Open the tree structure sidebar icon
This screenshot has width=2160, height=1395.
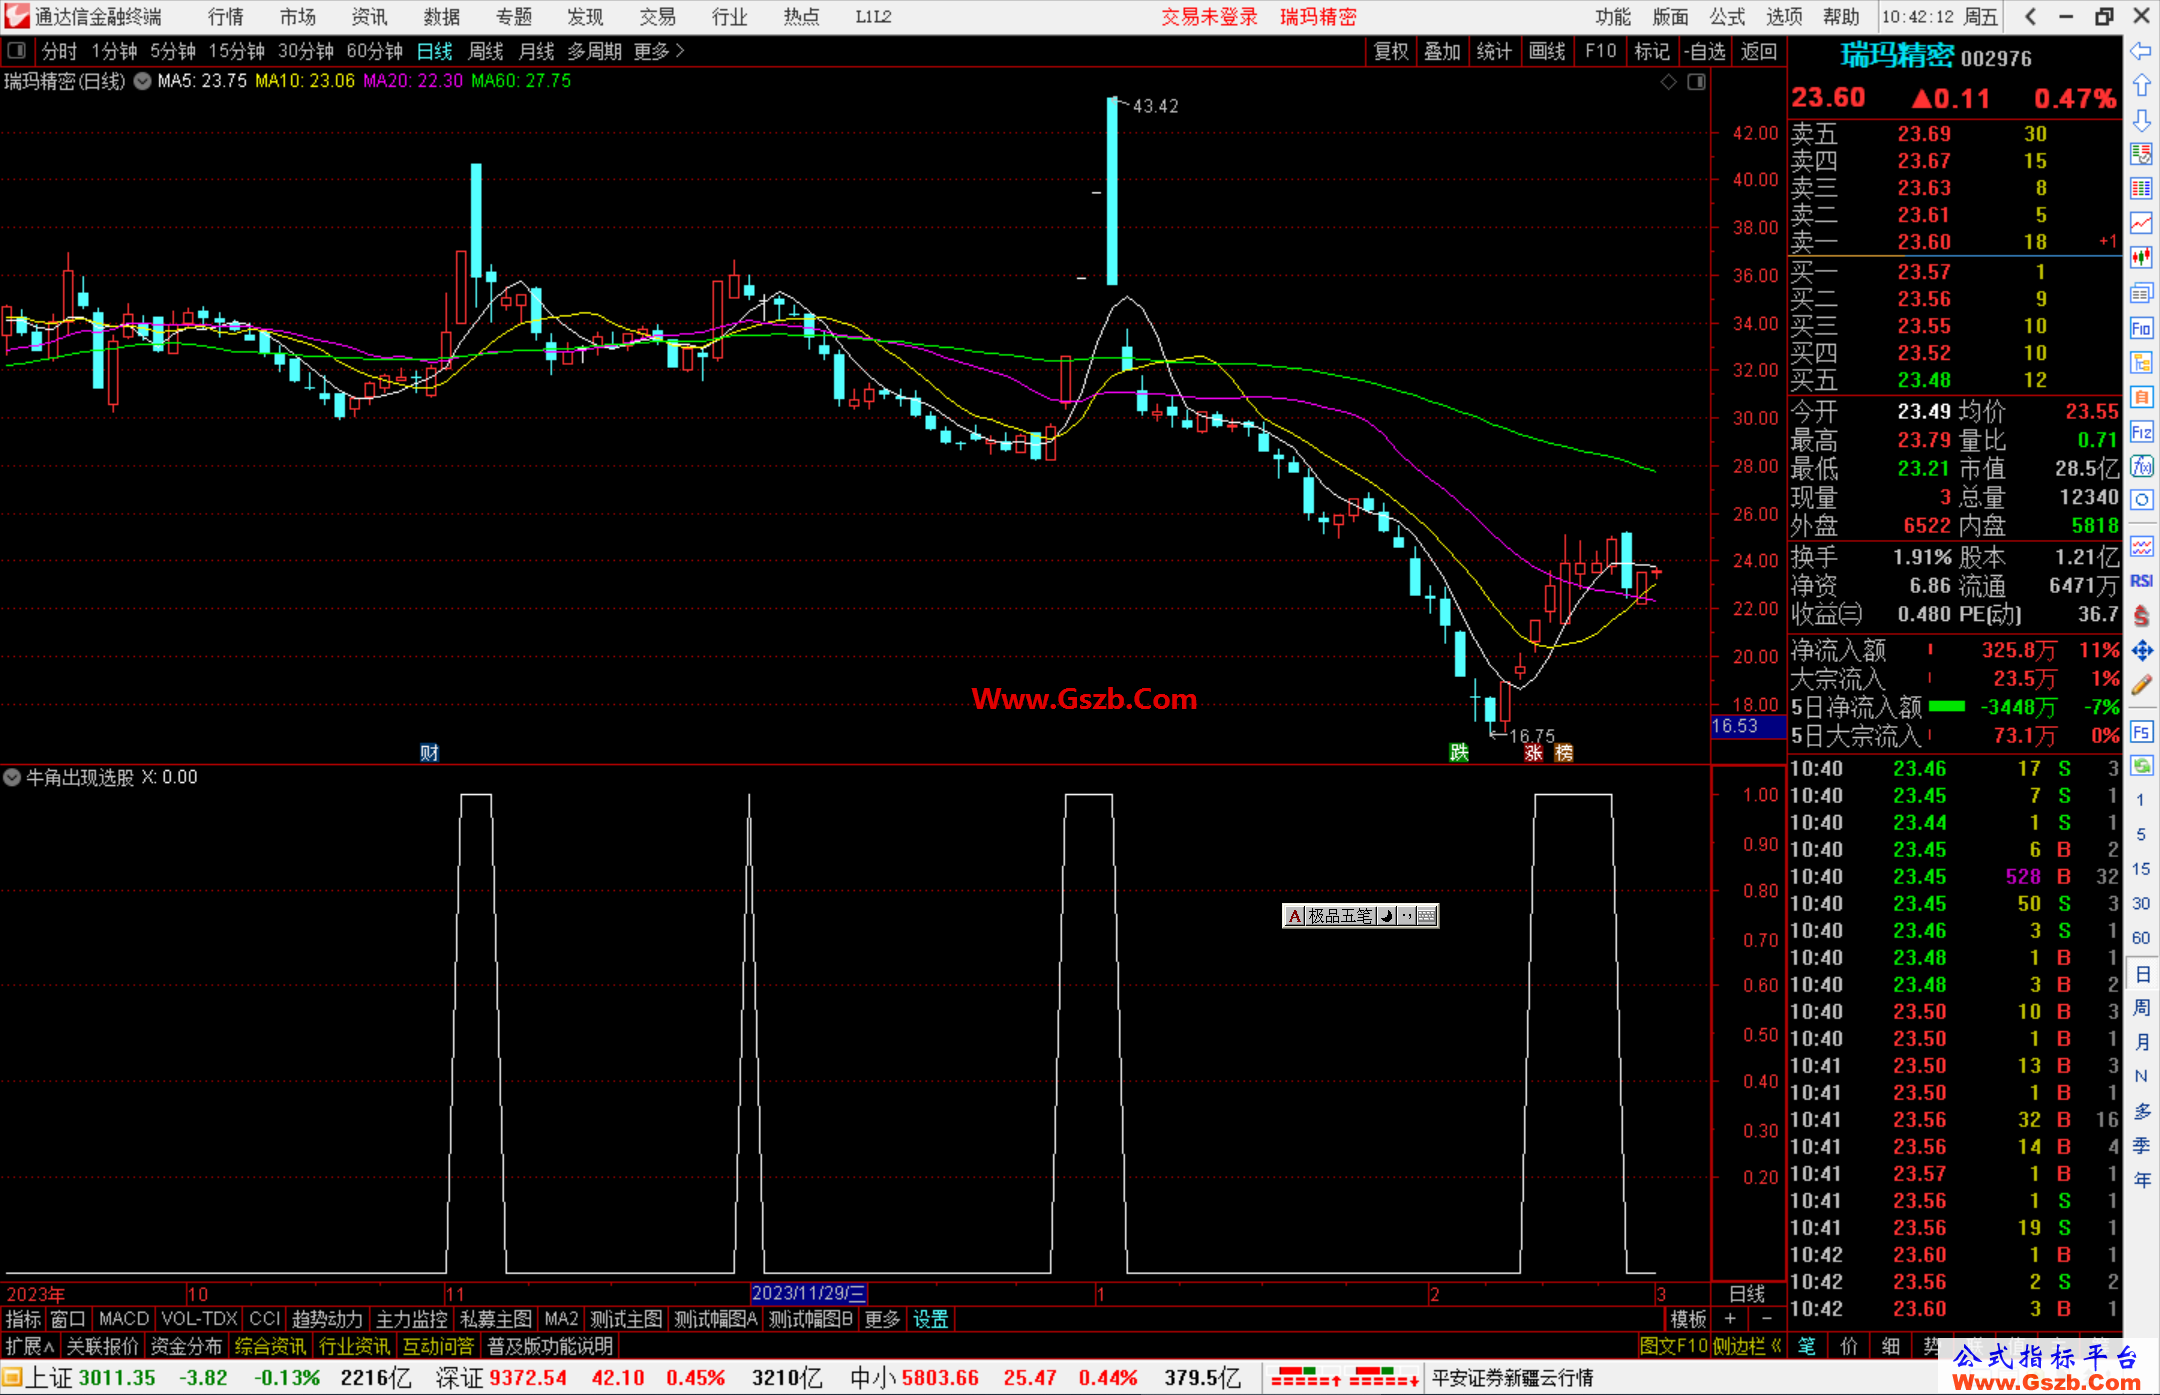coord(2141,362)
